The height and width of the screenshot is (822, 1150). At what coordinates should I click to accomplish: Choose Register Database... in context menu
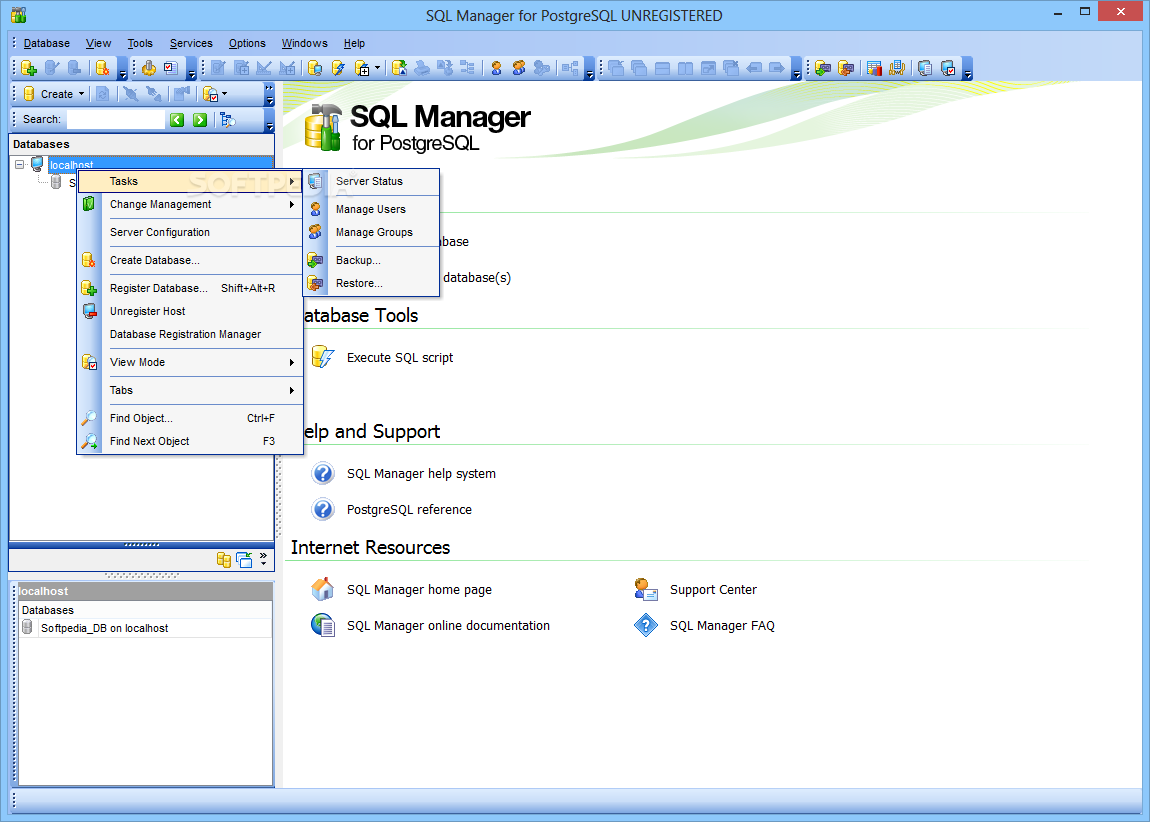coord(190,287)
